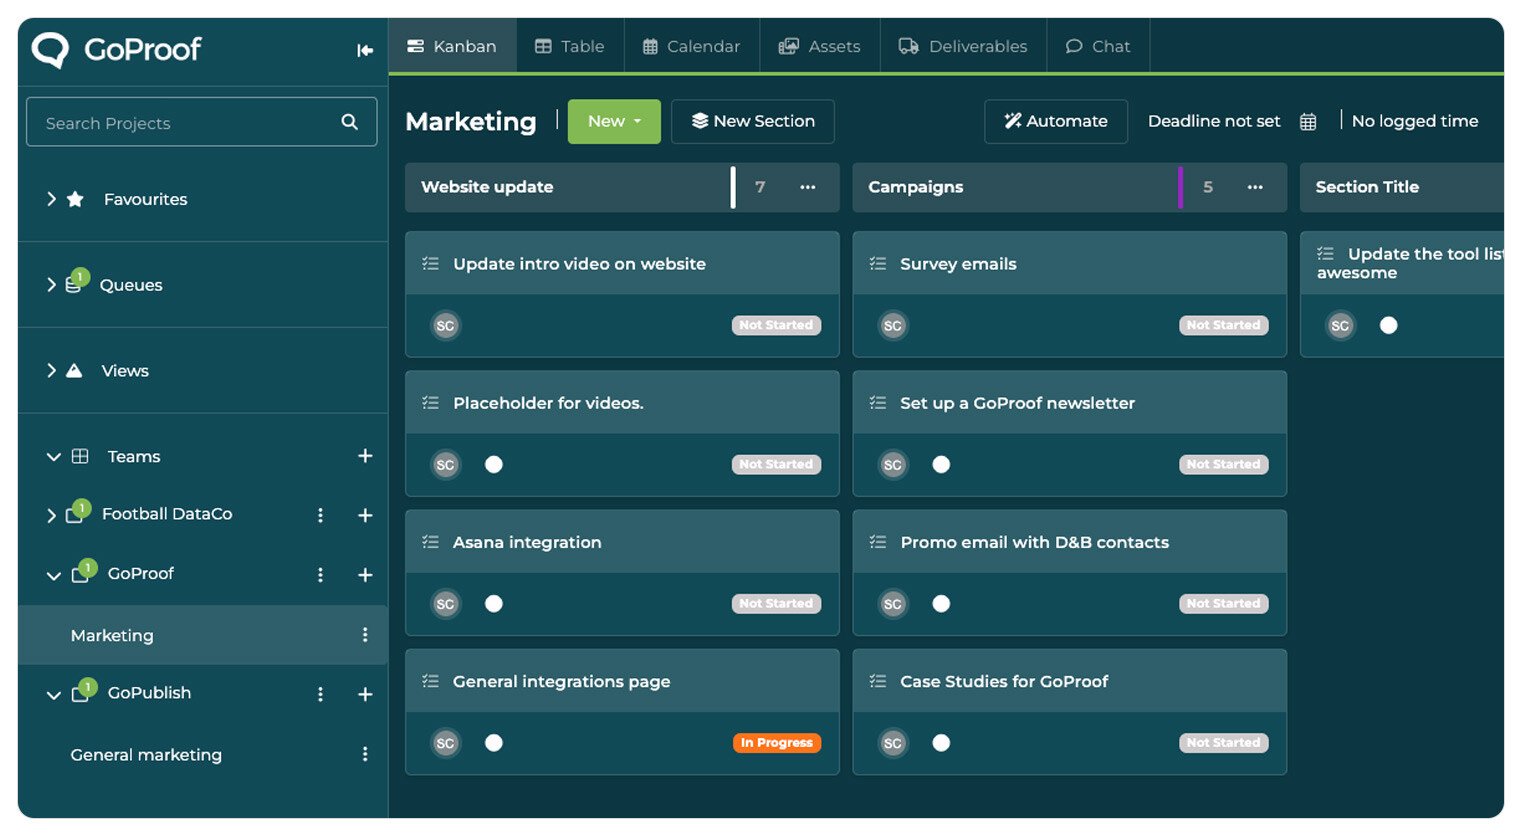Open the Chat tab
The width and height of the screenshot is (1521, 836).
1098,45
